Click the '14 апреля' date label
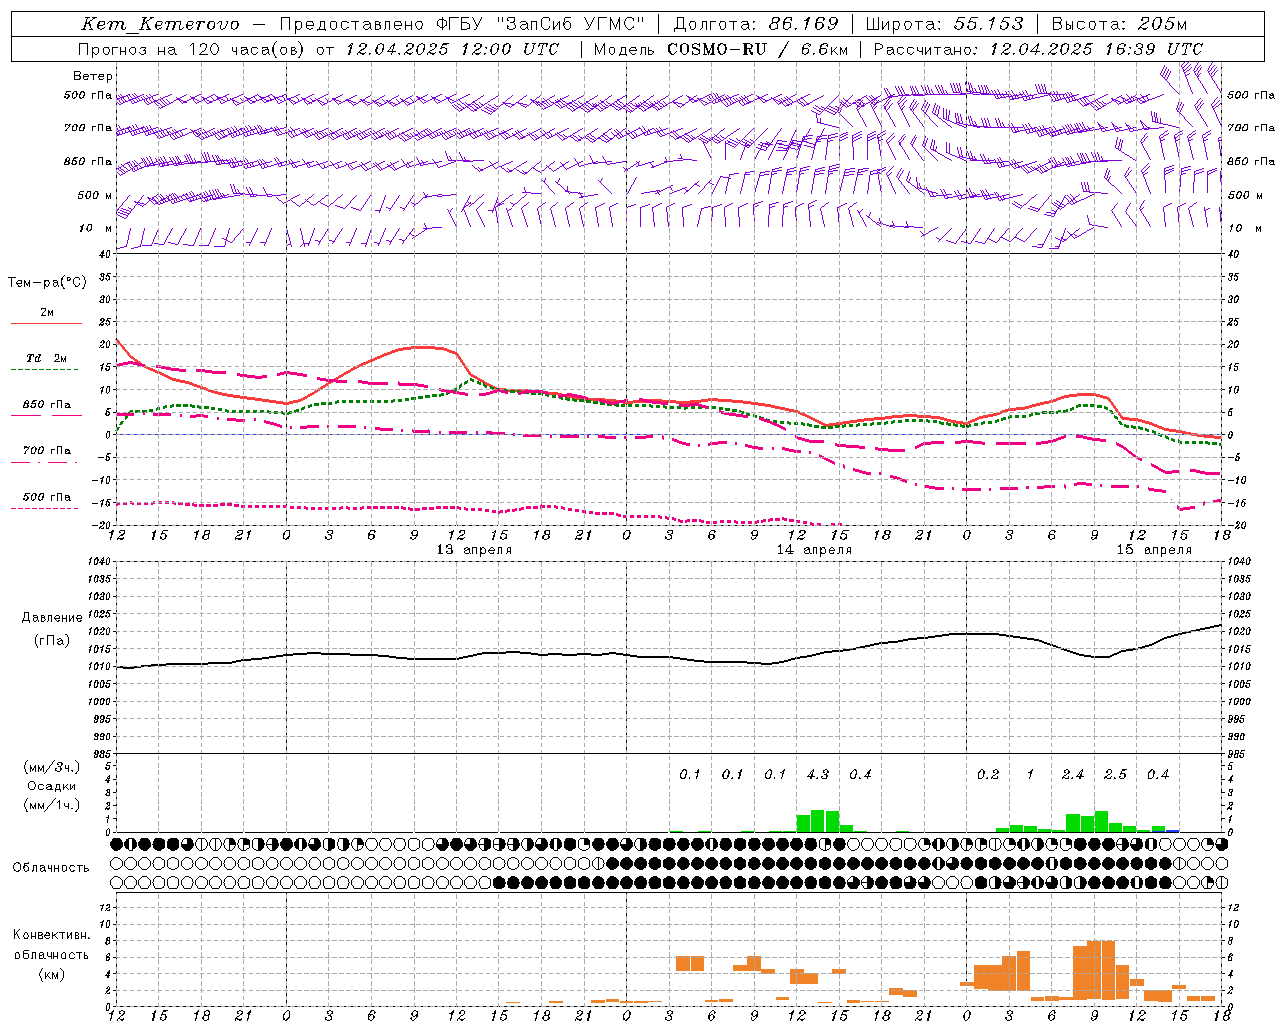The height and width of the screenshot is (1024, 1280). point(814,550)
